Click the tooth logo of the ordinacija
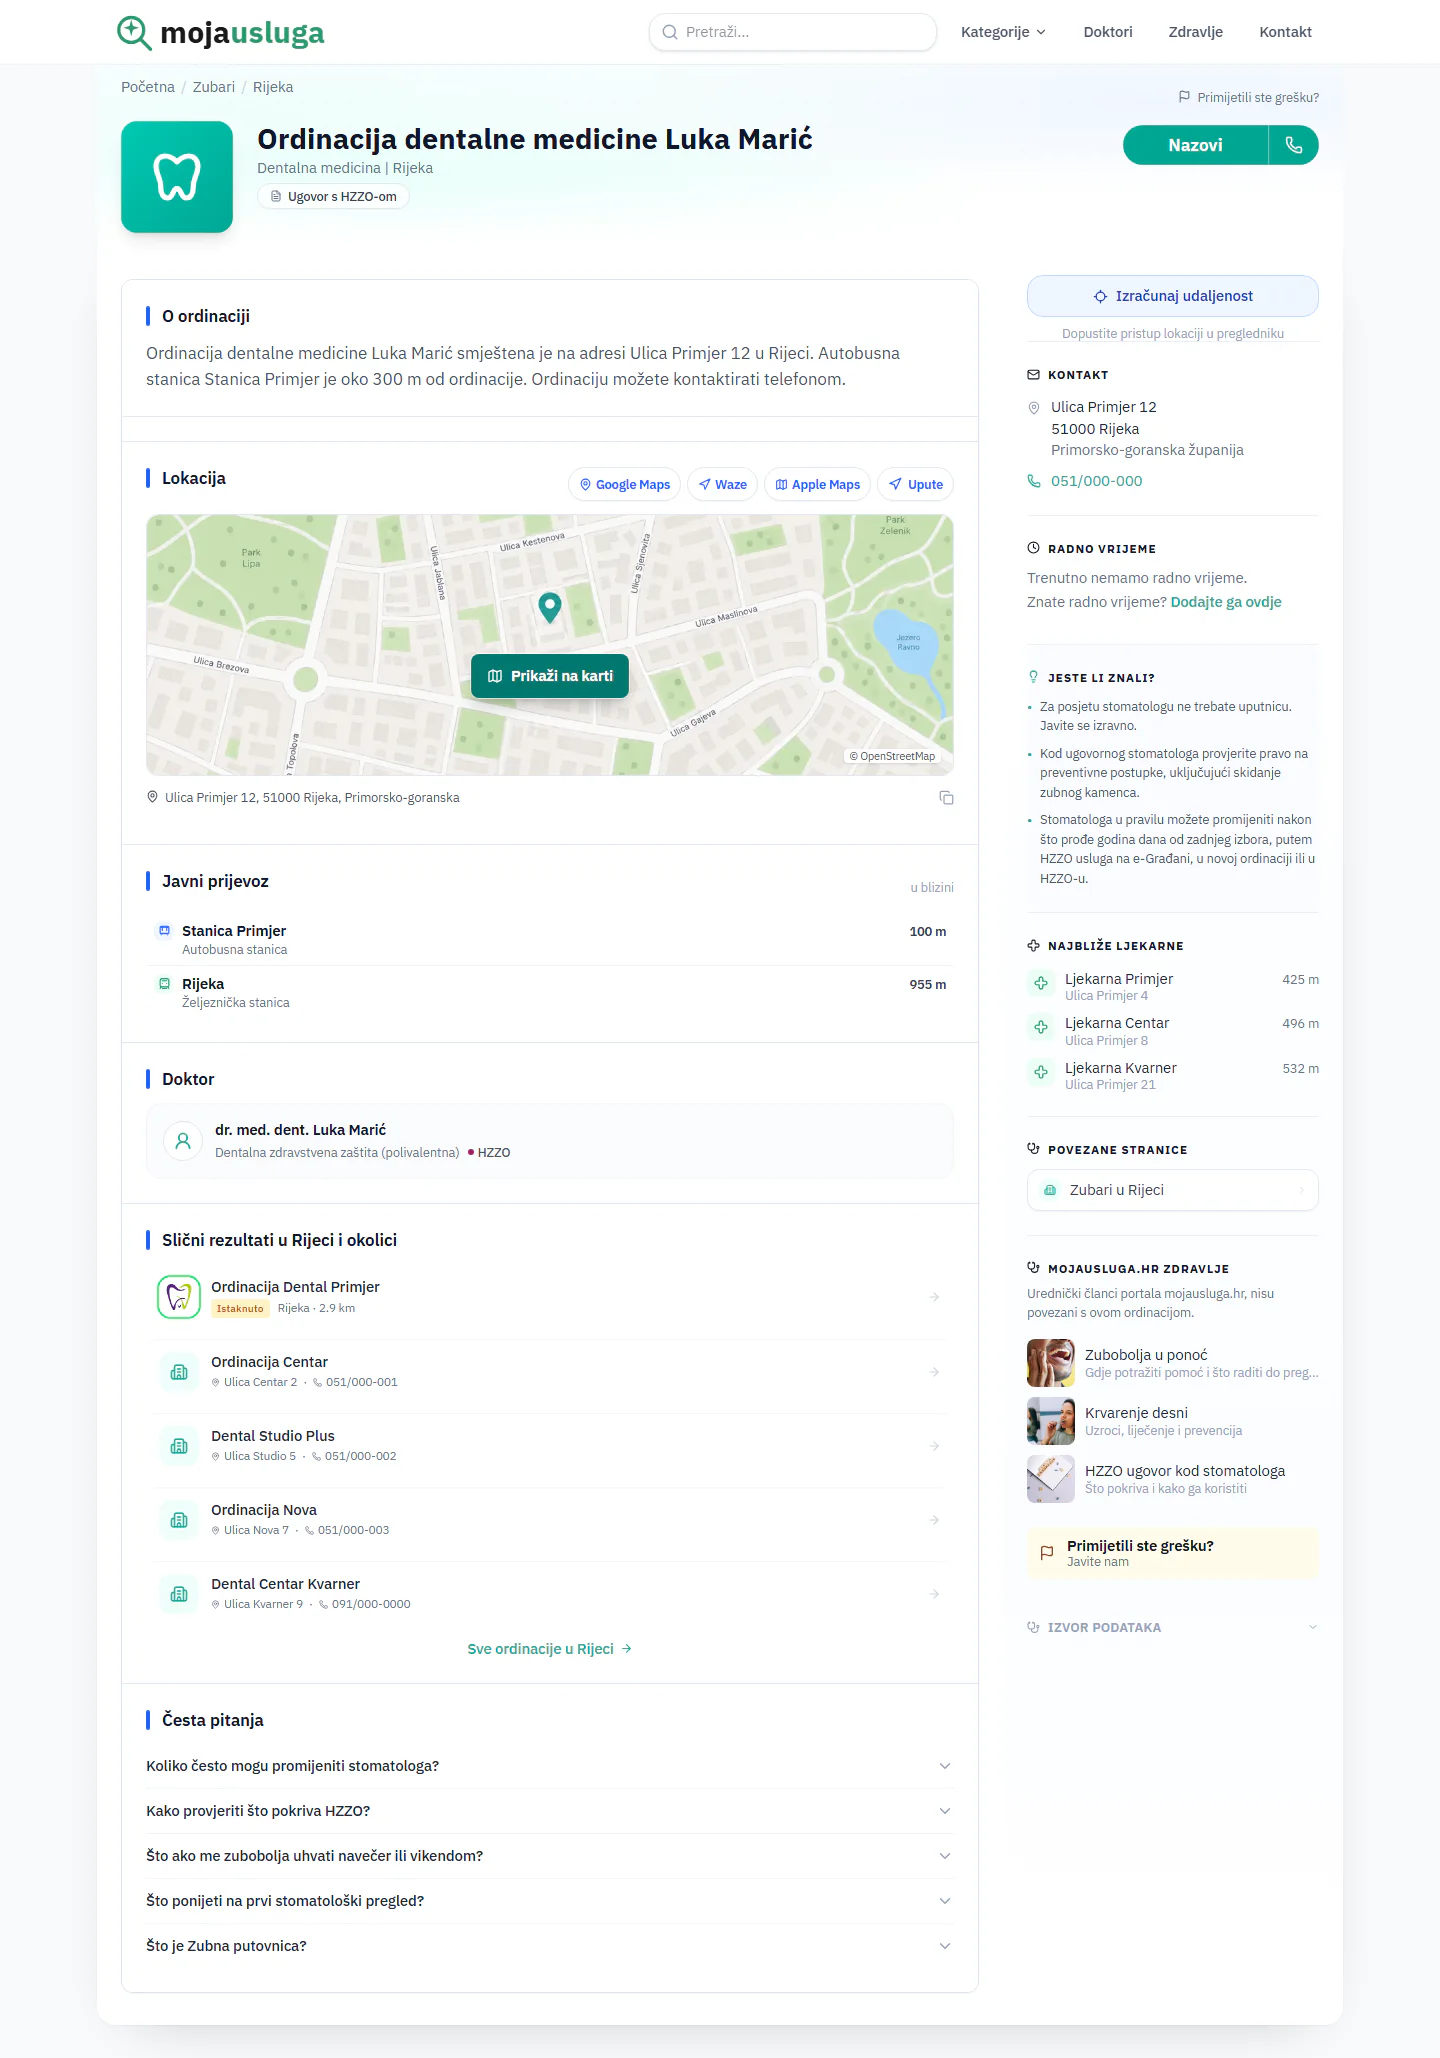 click(177, 177)
